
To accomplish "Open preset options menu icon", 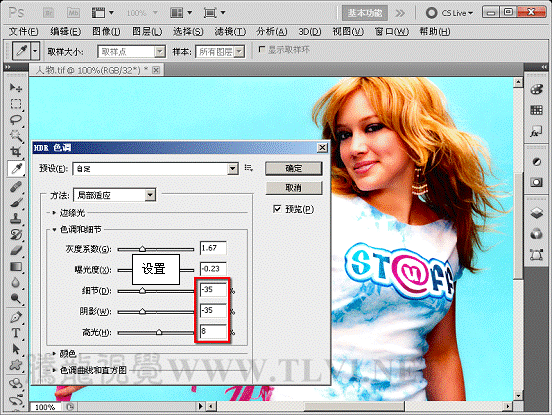I will click(x=249, y=168).
